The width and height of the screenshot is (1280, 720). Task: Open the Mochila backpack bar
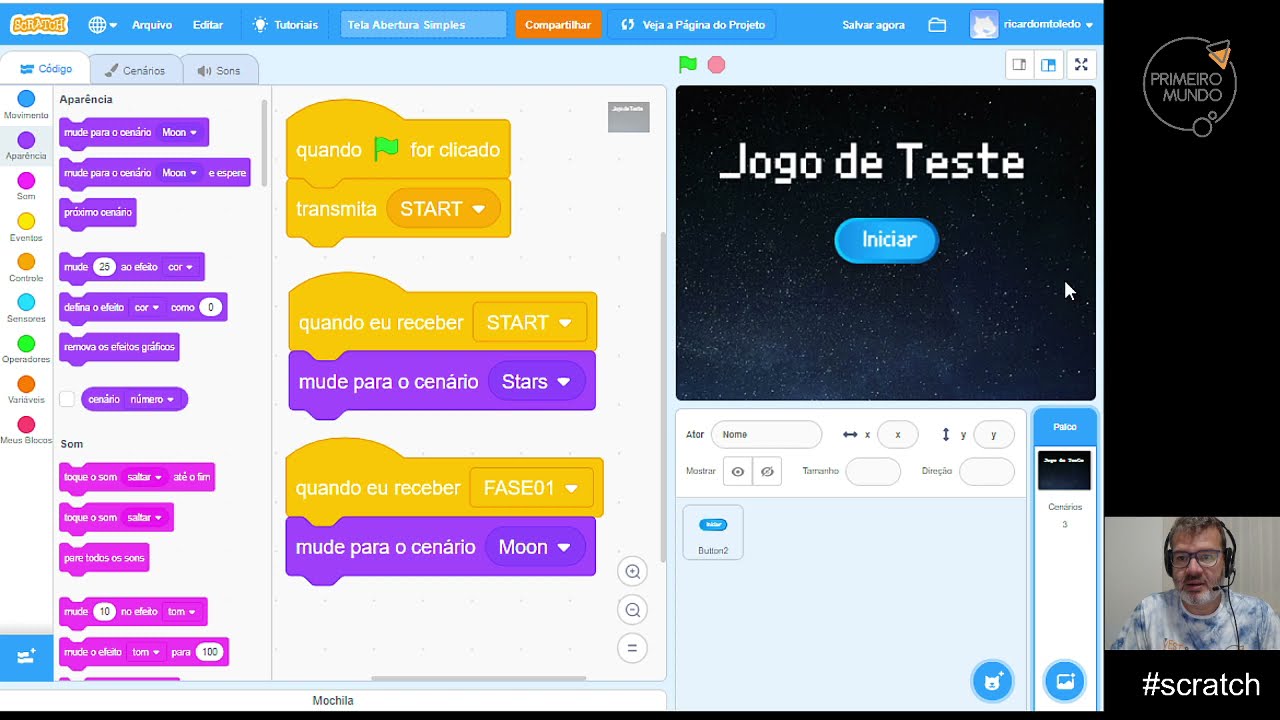[333, 701]
